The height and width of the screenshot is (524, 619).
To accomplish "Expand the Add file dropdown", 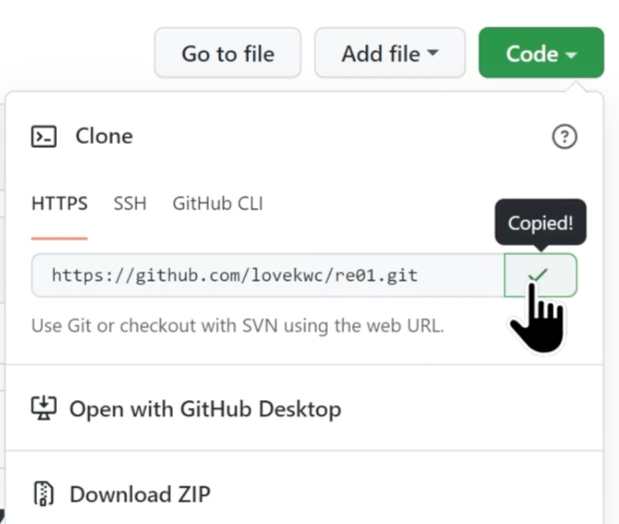I will coord(389,54).
